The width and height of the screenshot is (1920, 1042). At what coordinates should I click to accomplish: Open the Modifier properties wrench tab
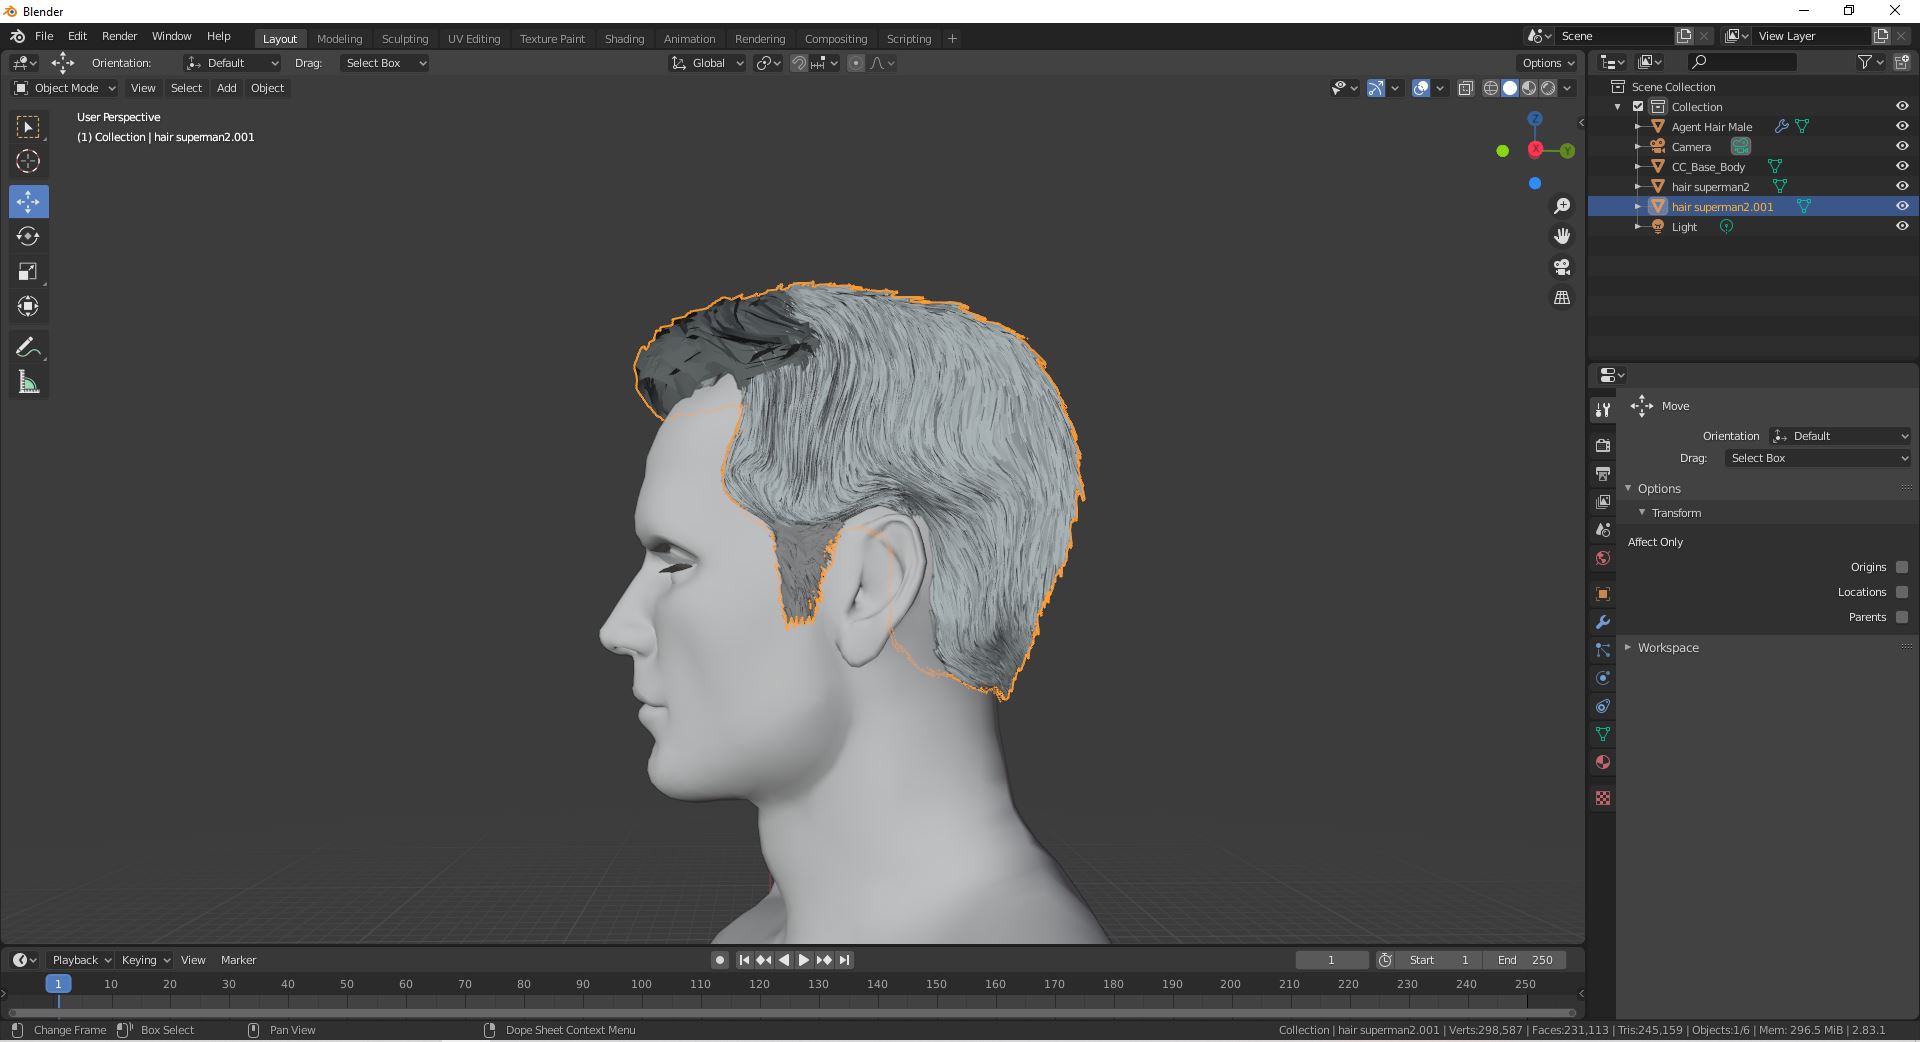[1603, 622]
